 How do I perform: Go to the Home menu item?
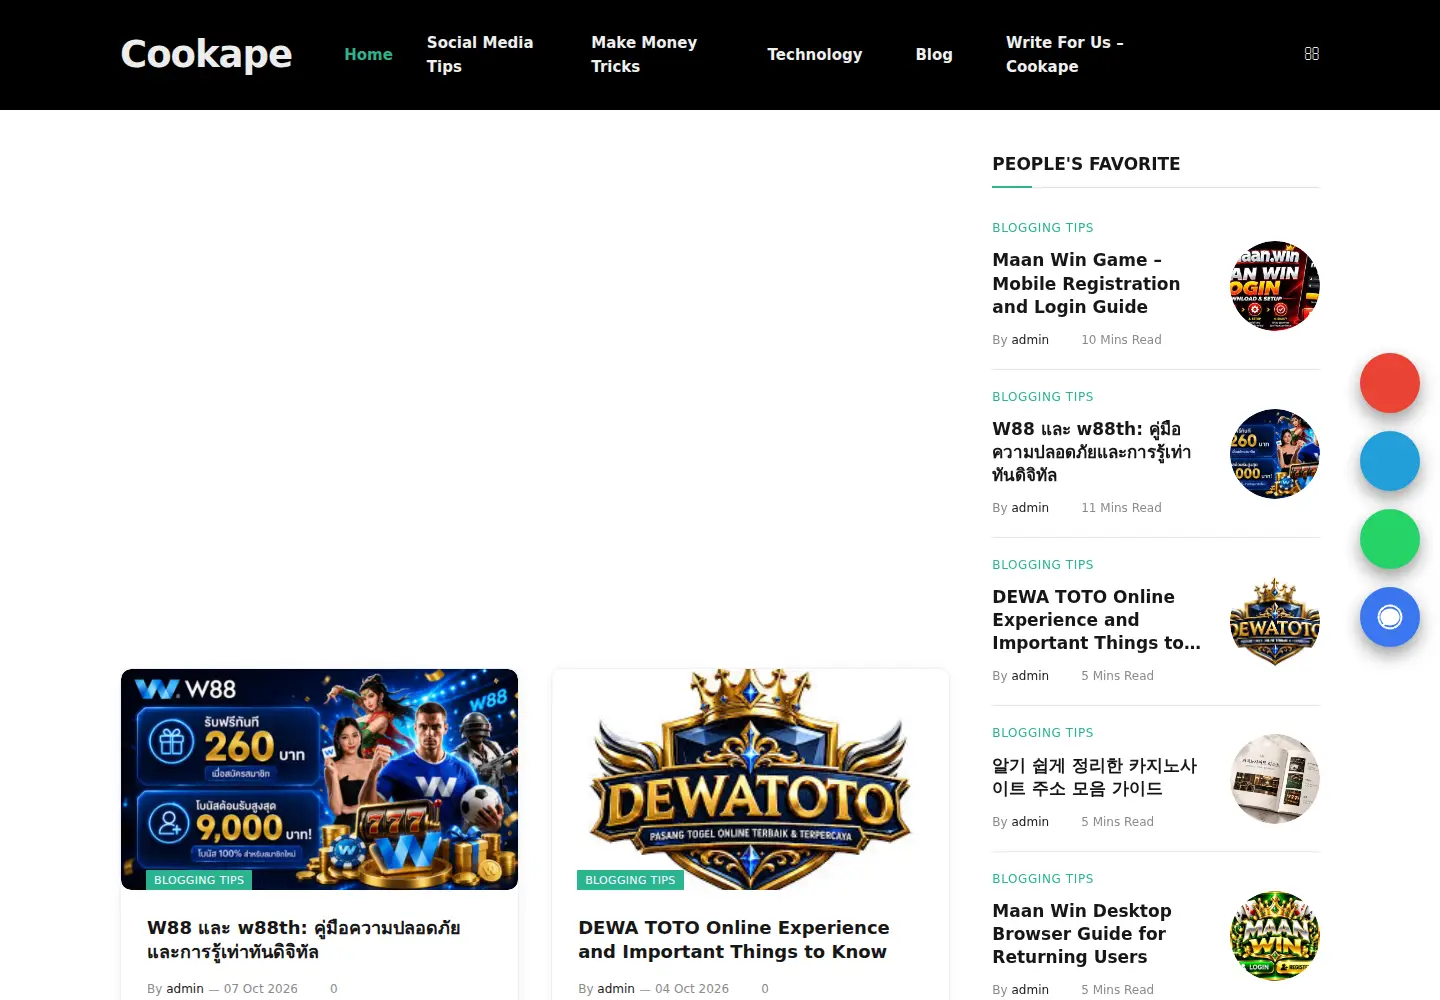[368, 54]
